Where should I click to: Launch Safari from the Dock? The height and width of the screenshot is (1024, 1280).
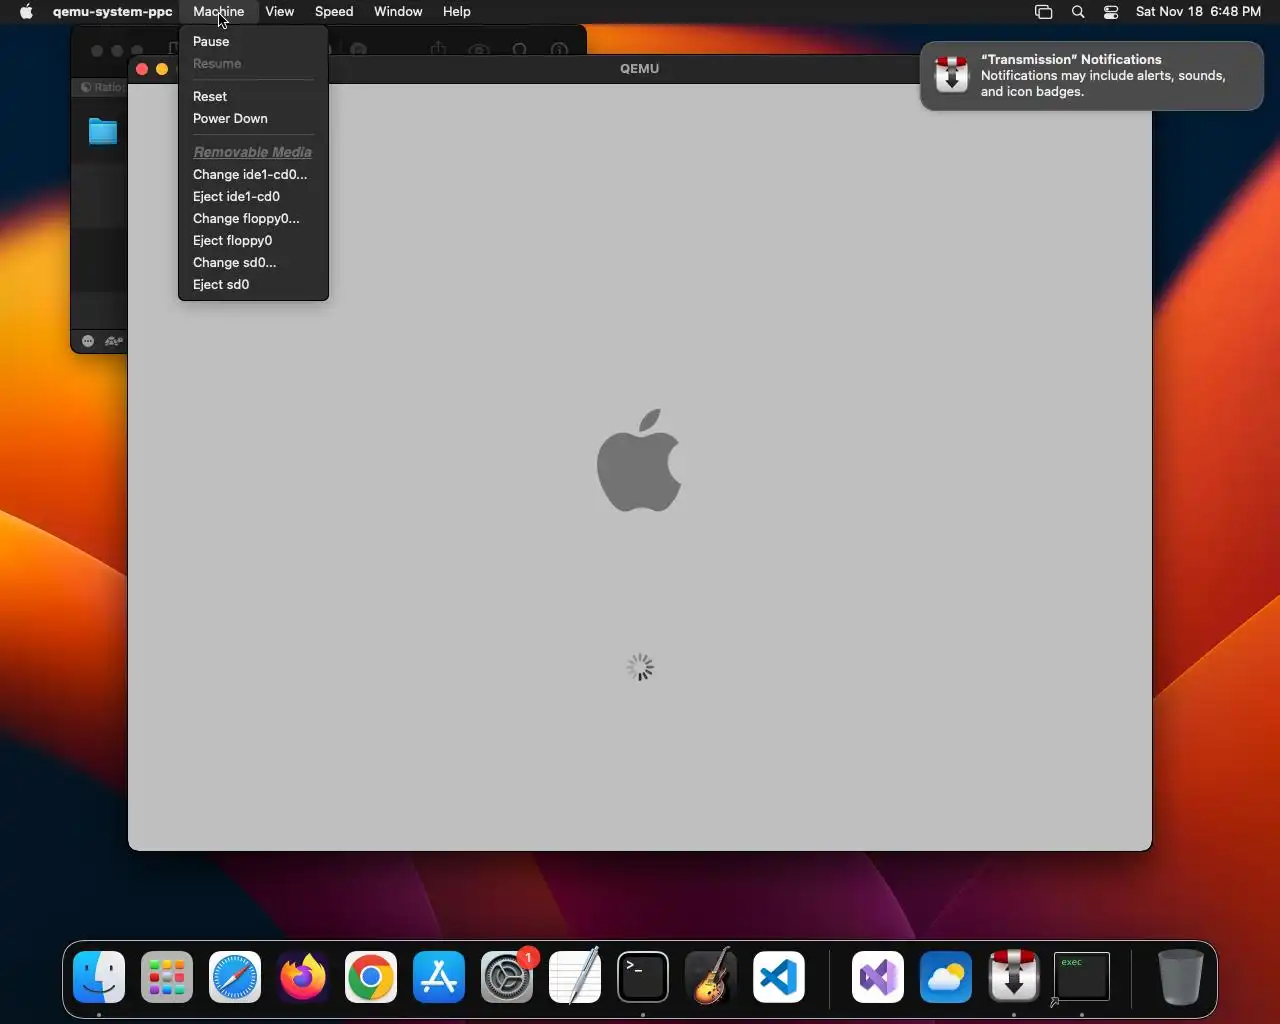(x=235, y=977)
